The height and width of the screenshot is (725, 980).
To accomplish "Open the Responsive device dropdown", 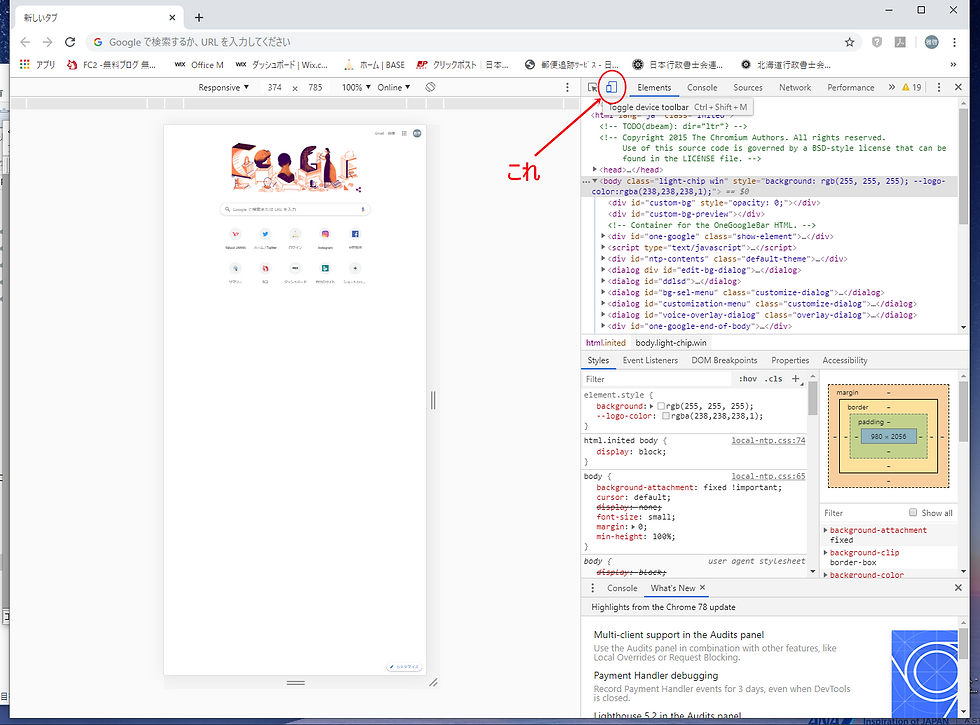I will coord(223,88).
